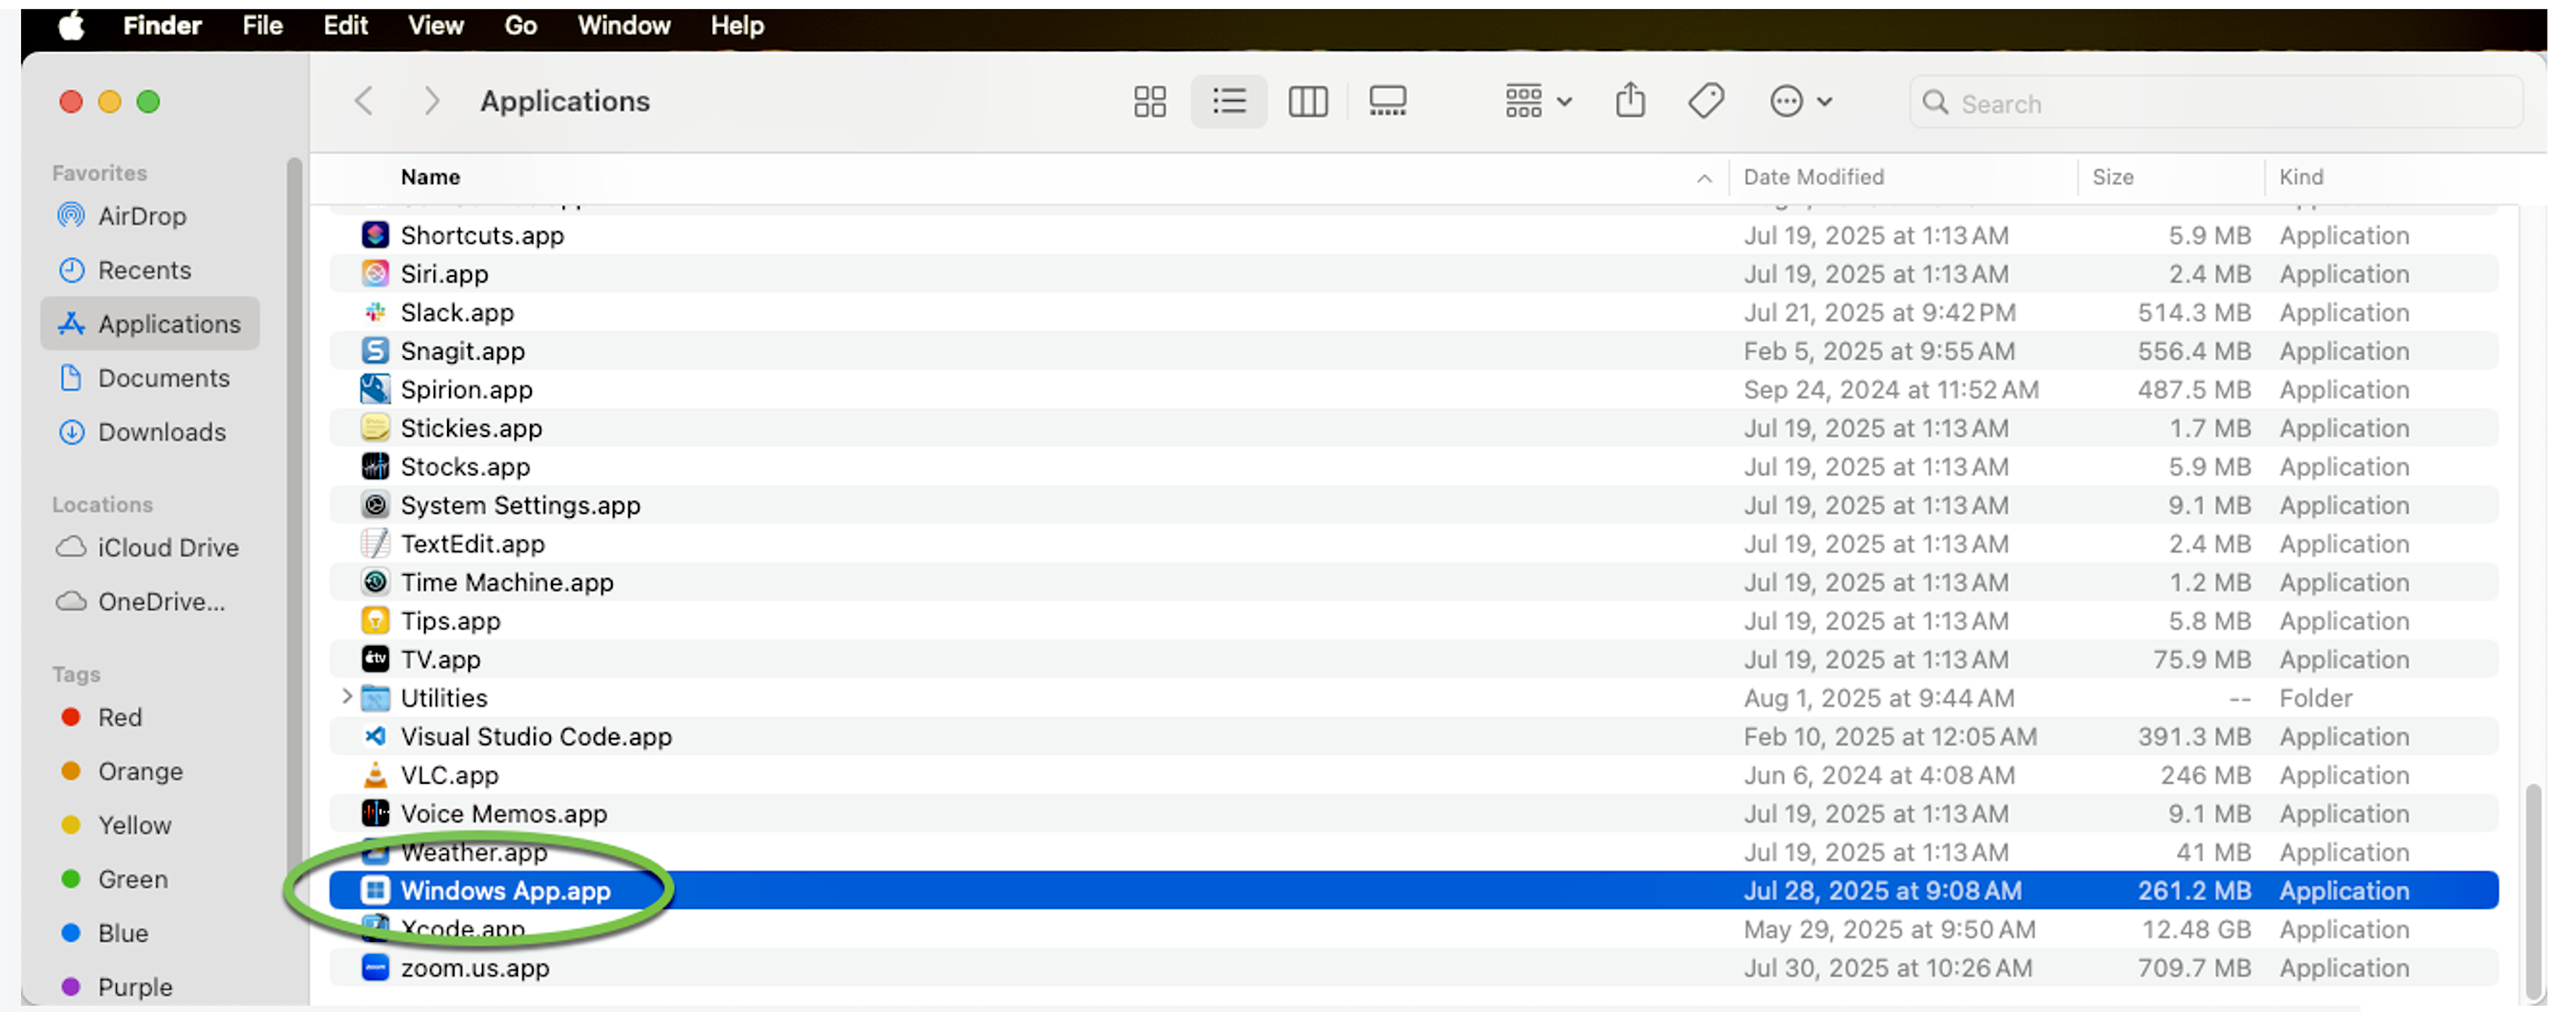The width and height of the screenshot is (2576, 1012).
Task: Open the Finder menu
Action: (162, 25)
